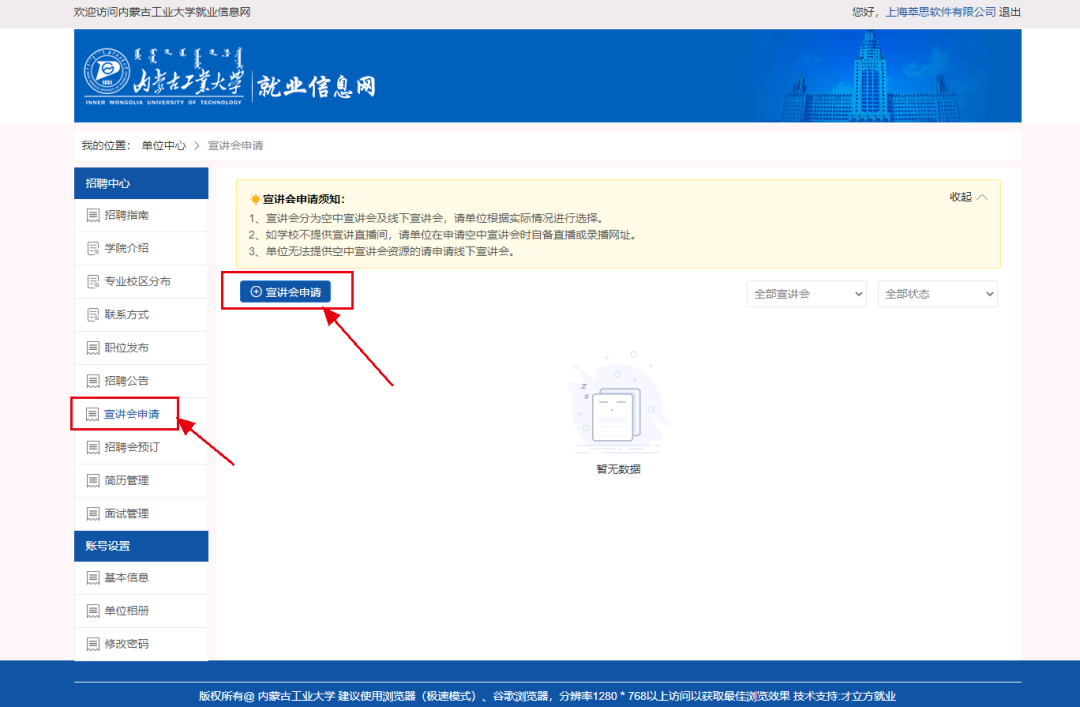
Task: Open 宣讲会申请 in the sidebar
Action: tap(131, 414)
